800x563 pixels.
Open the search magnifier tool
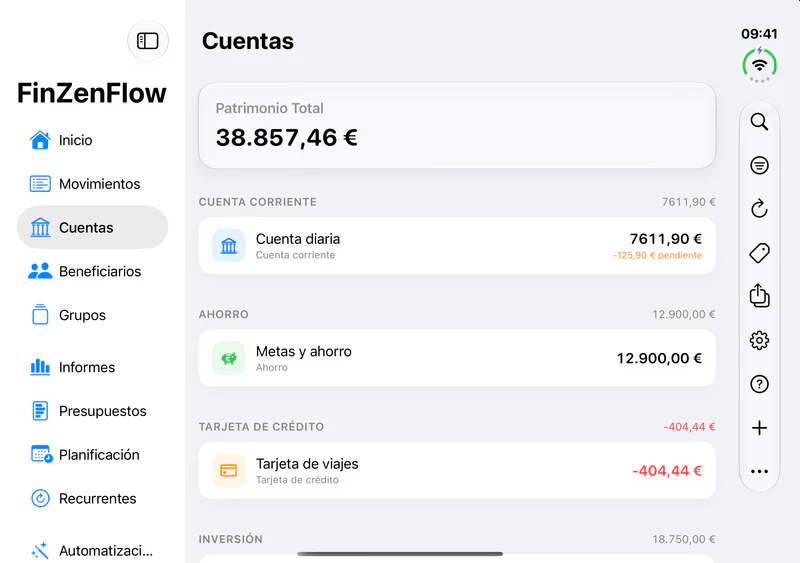[759, 121]
